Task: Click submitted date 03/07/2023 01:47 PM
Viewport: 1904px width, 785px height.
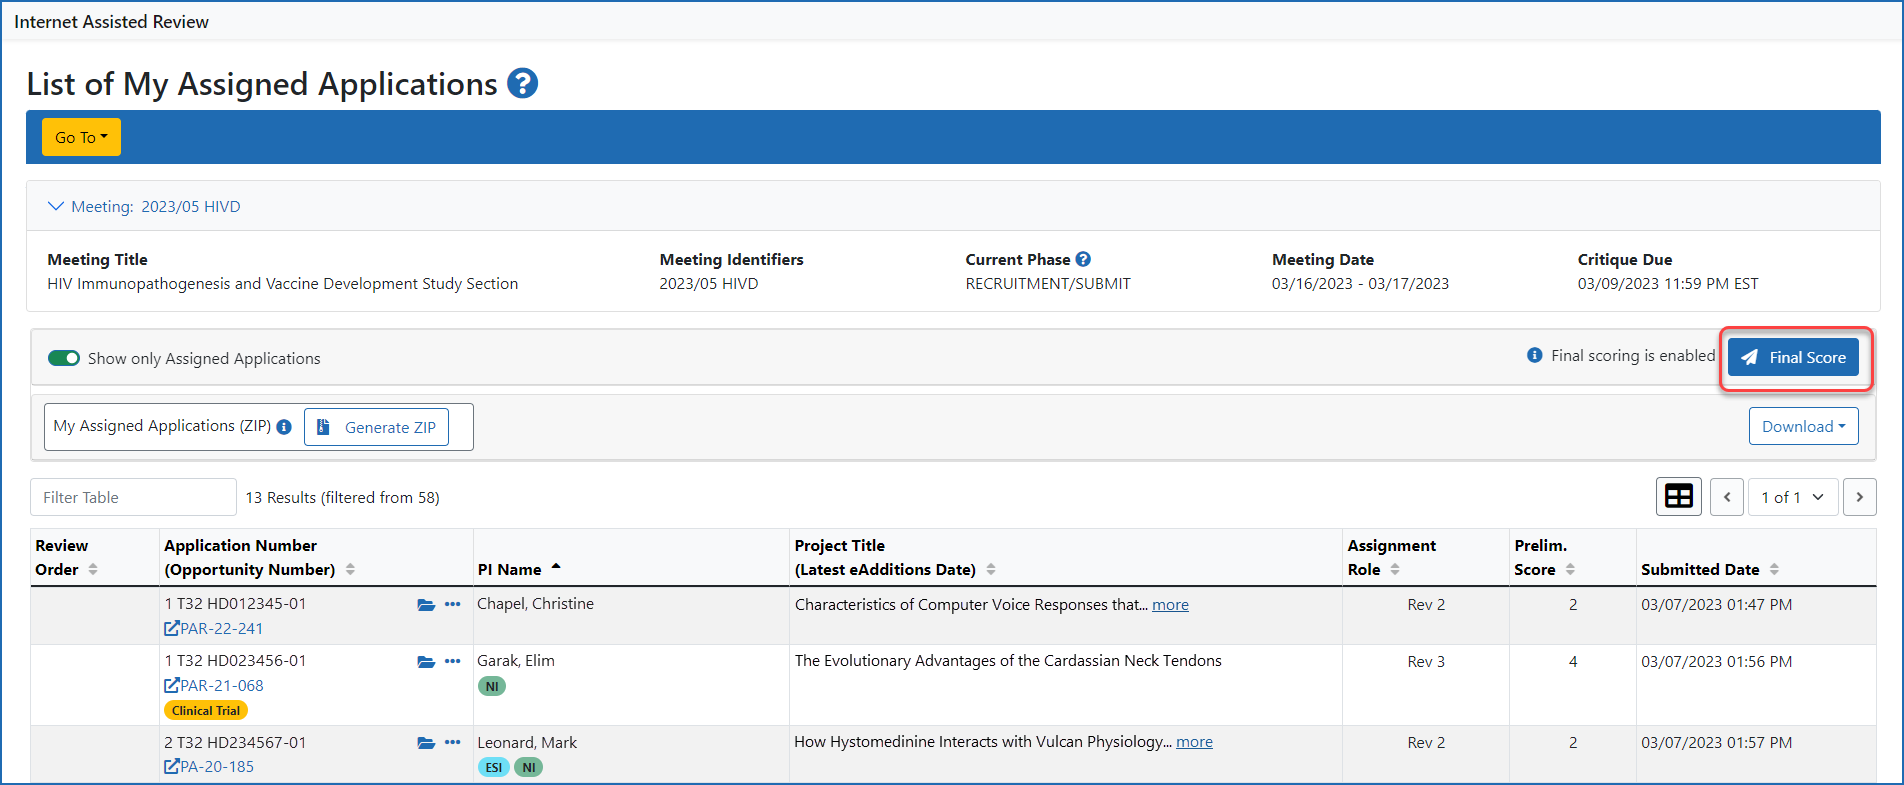Action: pyautogui.click(x=1716, y=605)
